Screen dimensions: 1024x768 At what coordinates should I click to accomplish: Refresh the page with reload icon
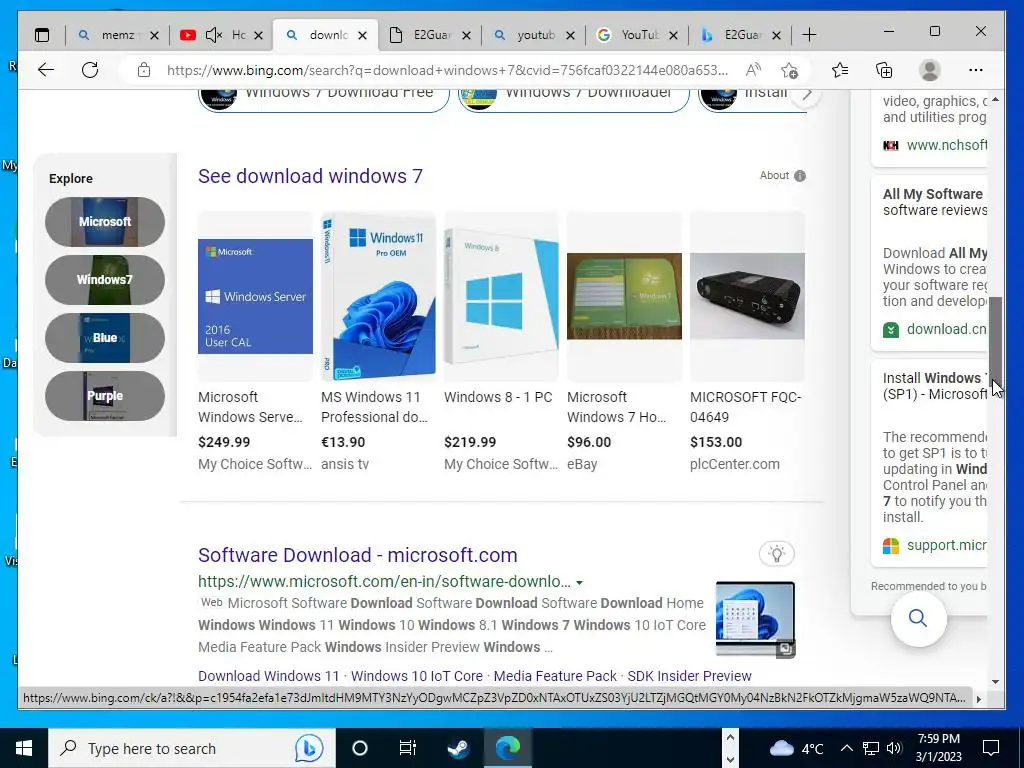tap(90, 70)
